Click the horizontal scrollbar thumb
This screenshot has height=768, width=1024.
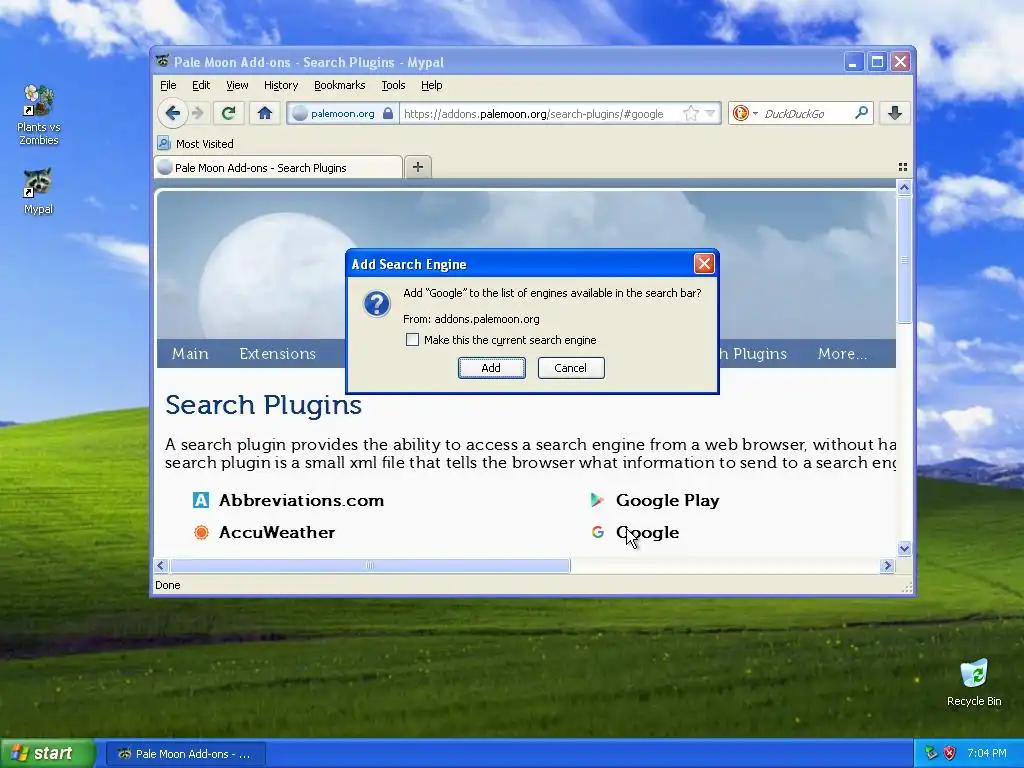click(x=370, y=566)
